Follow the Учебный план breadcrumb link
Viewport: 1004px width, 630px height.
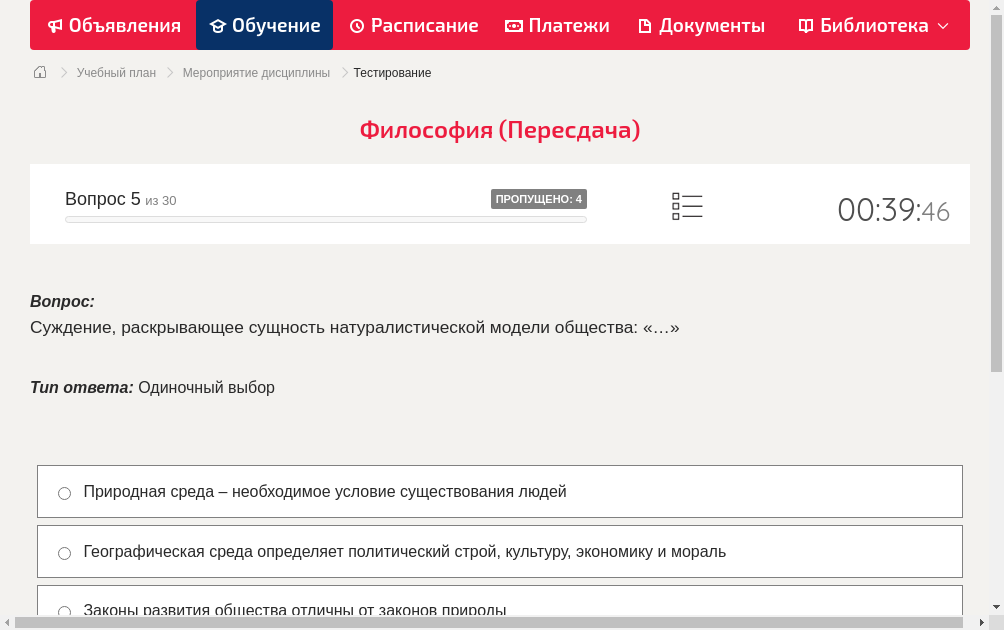(117, 73)
